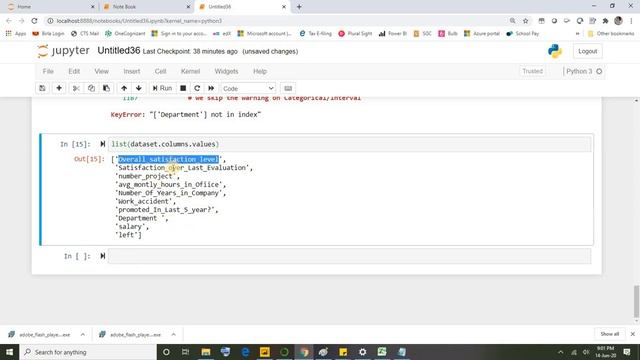This screenshot has height=360, width=640.
Task: Click 'left' output text
Action: [127, 235]
